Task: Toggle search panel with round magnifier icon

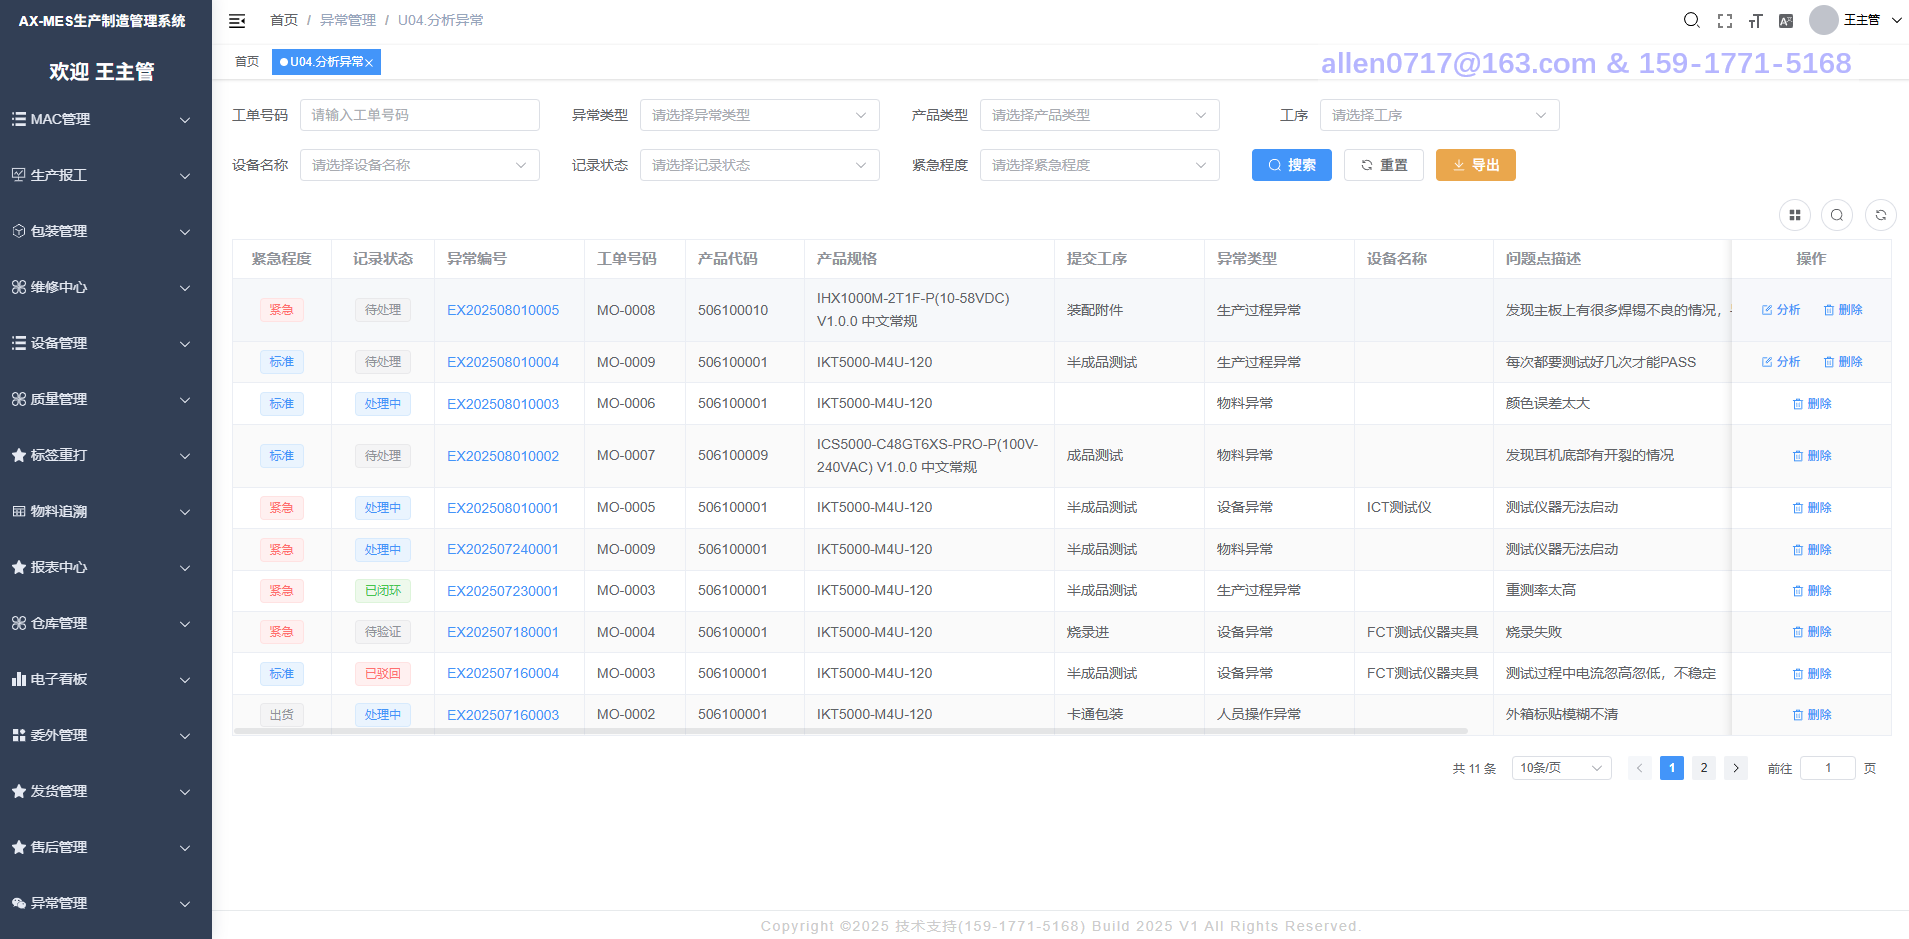Action: (x=1837, y=215)
